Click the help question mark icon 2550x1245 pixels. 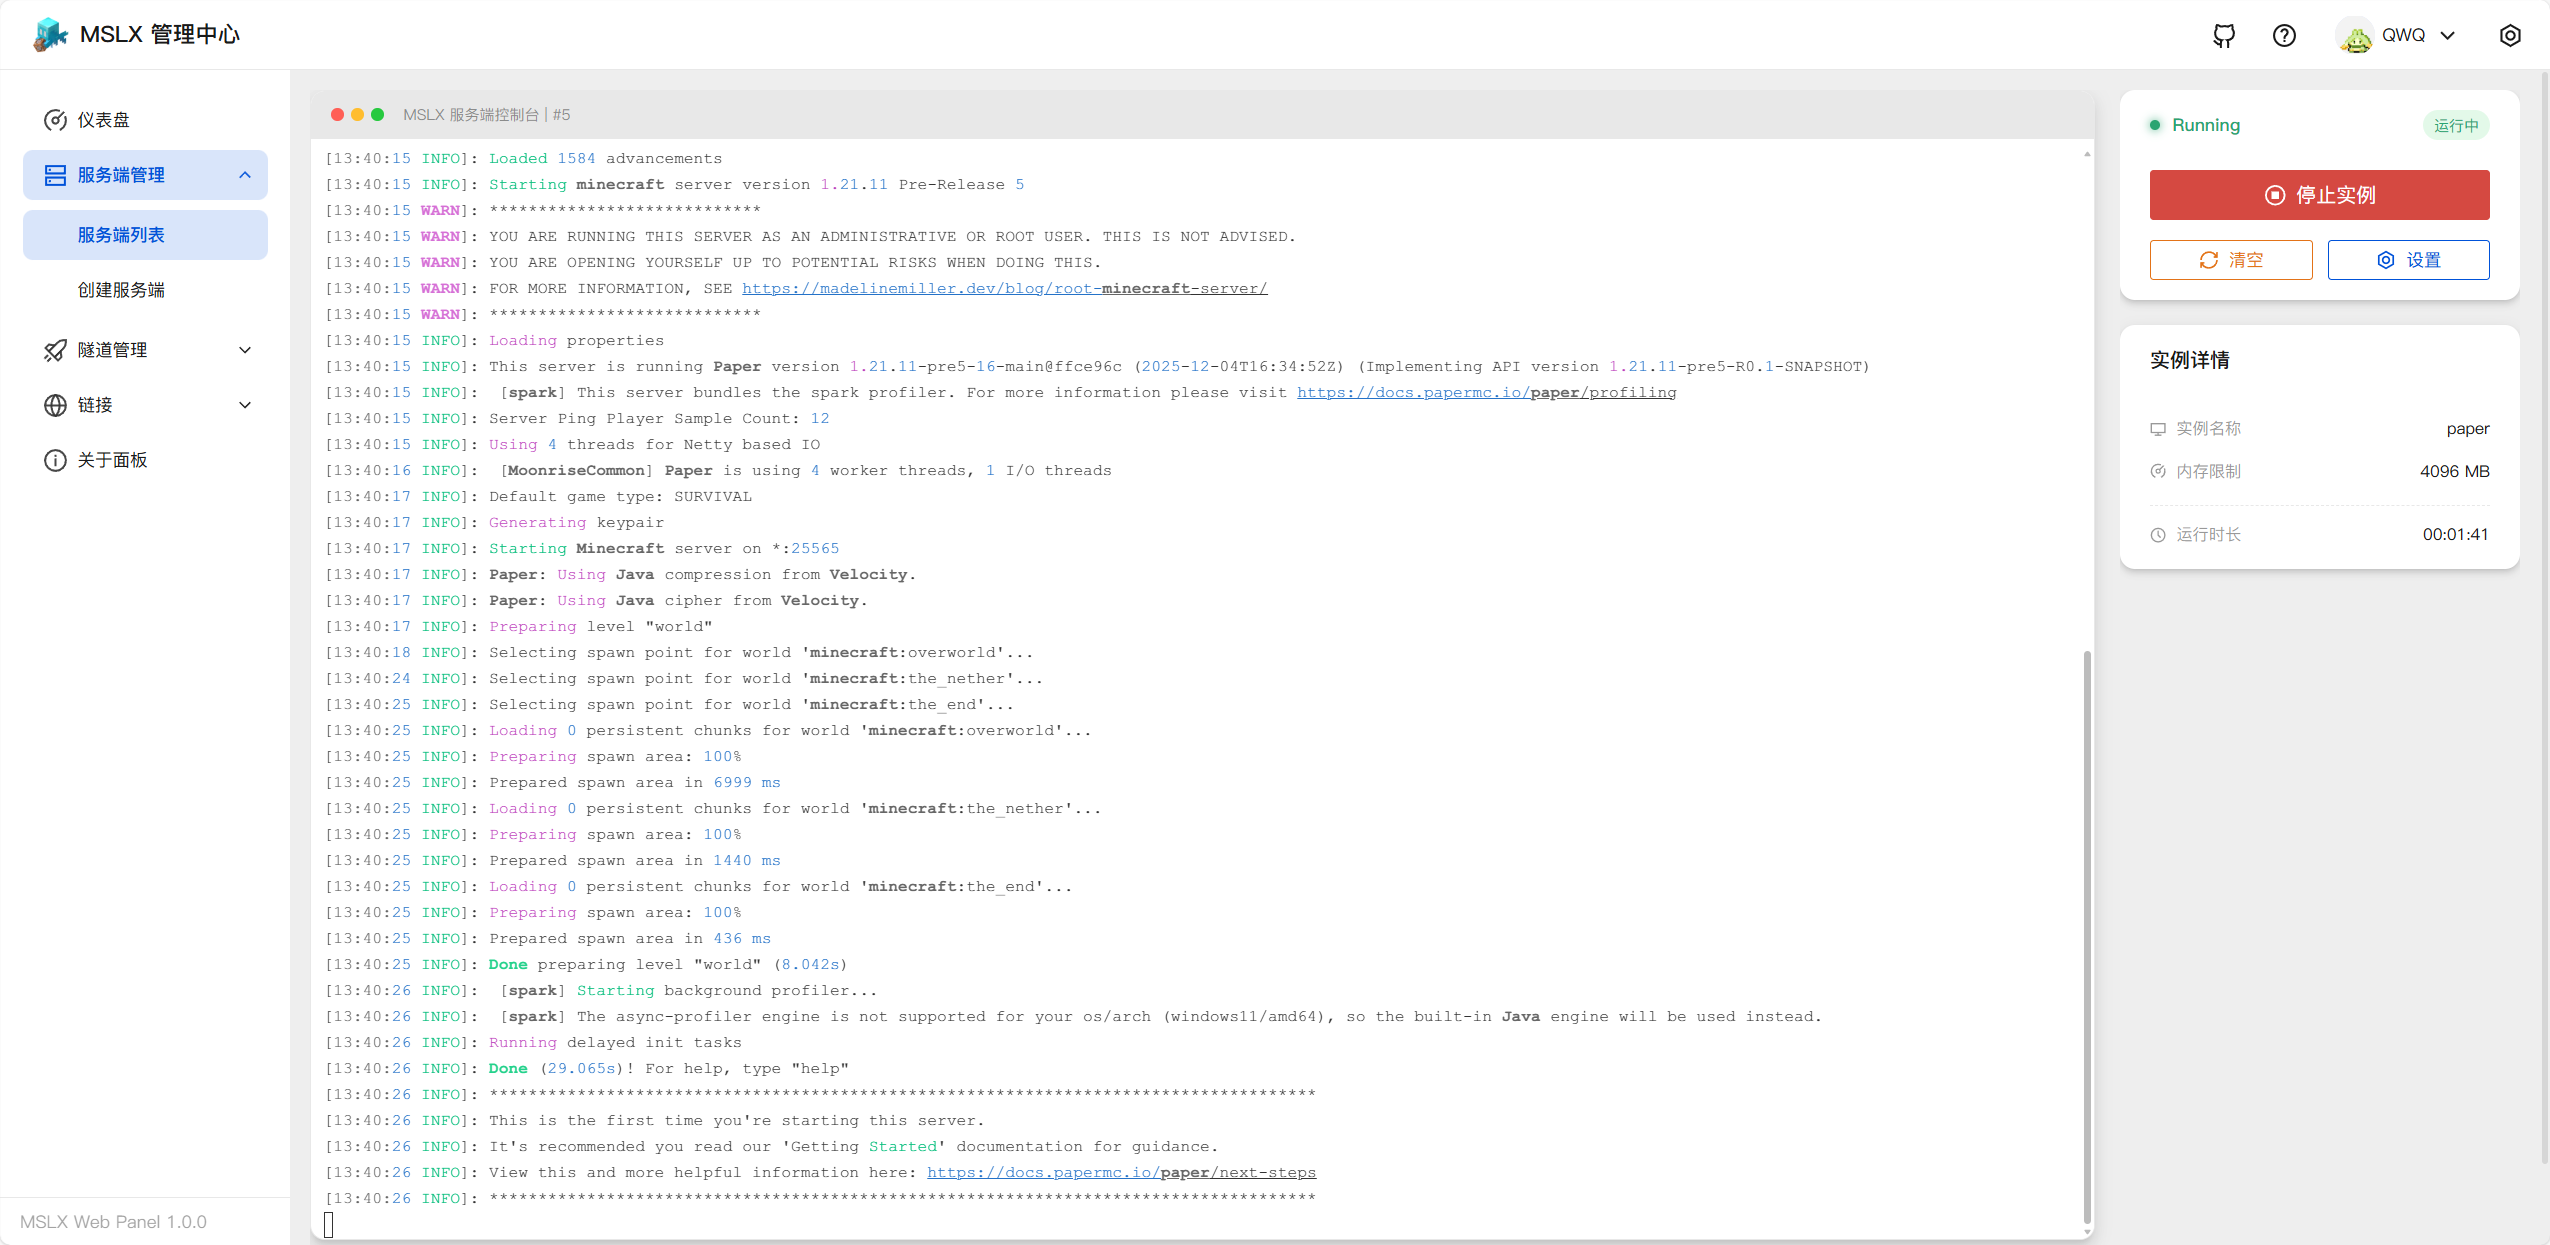(x=2284, y=36)
